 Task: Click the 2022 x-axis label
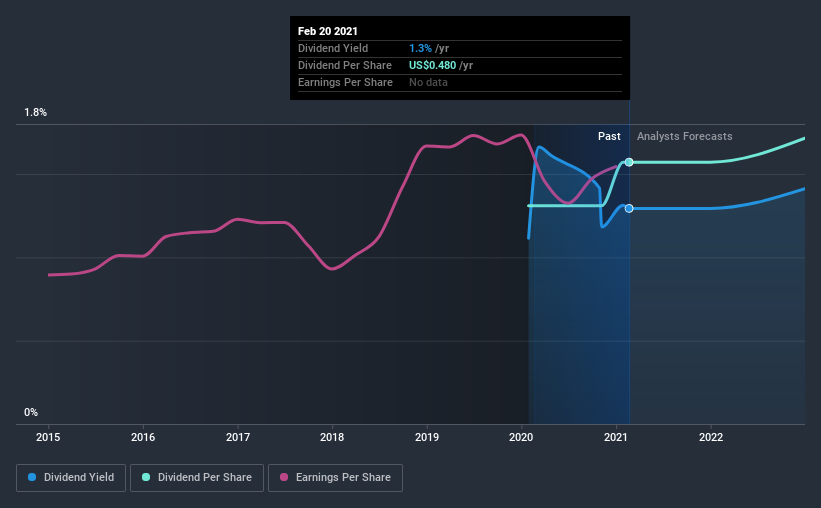(711, 437)
